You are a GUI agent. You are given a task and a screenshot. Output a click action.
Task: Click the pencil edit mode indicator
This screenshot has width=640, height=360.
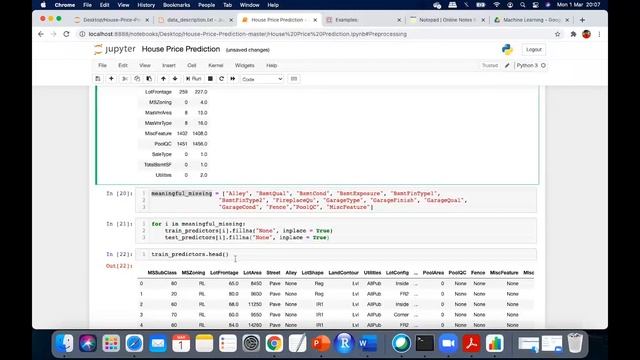[x=507, y=65]
